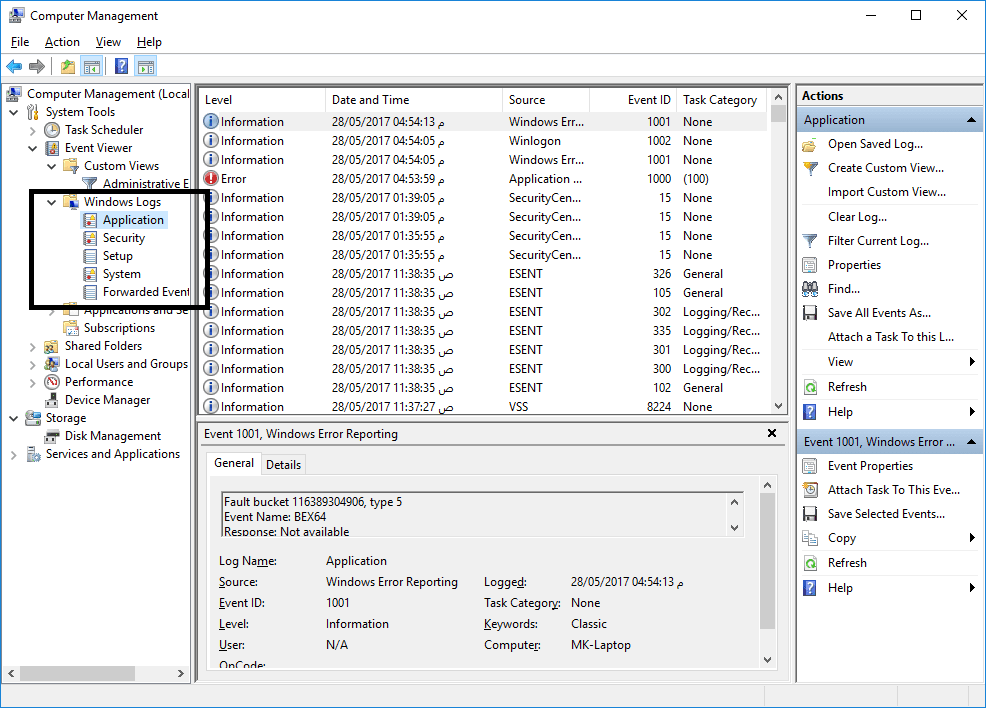Open the Action menu
986x708 pixels.
tap(62, 42)
